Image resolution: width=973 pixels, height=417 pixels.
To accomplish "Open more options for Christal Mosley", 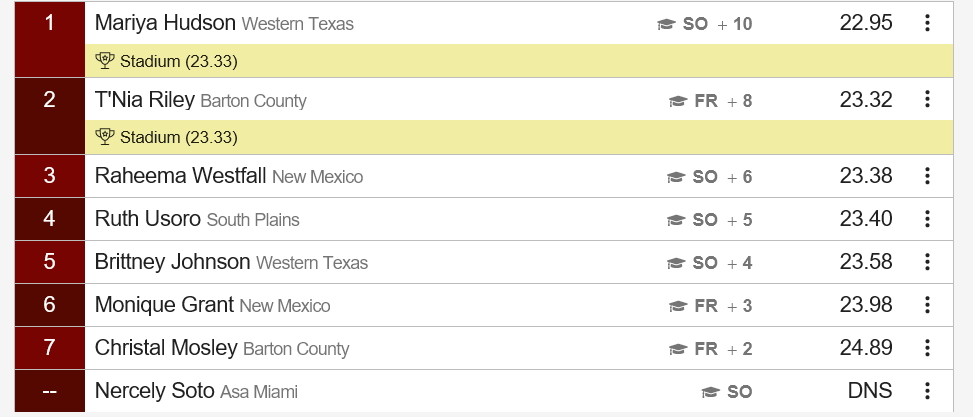I will 927,348.
